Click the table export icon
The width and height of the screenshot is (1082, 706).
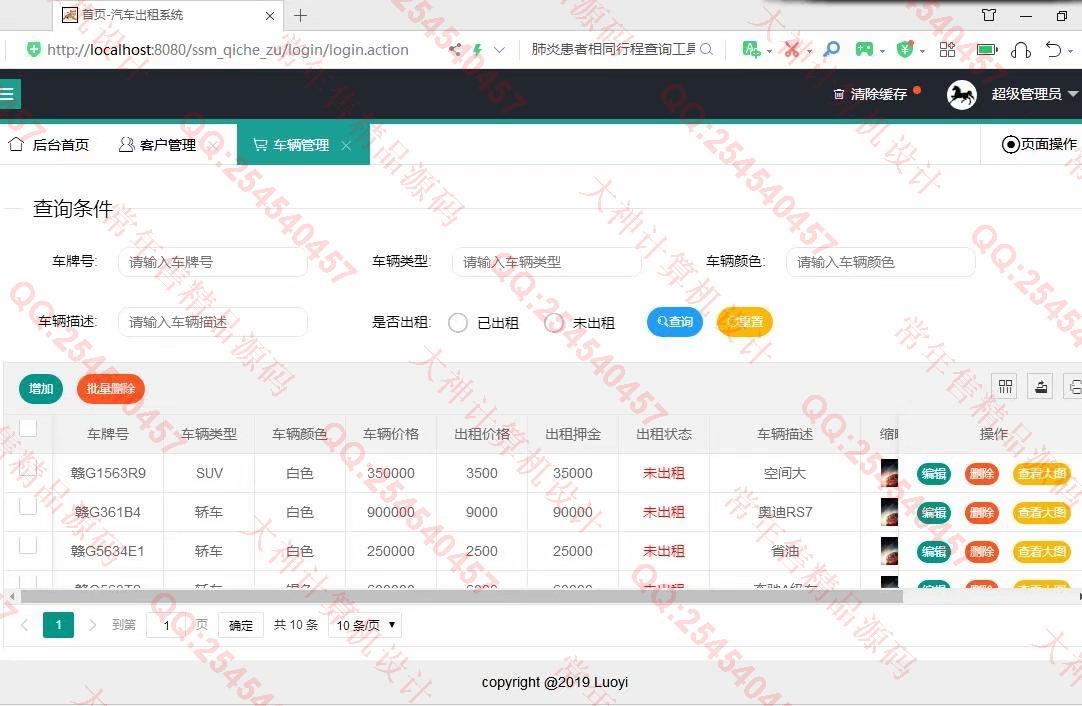(1040, 386)
